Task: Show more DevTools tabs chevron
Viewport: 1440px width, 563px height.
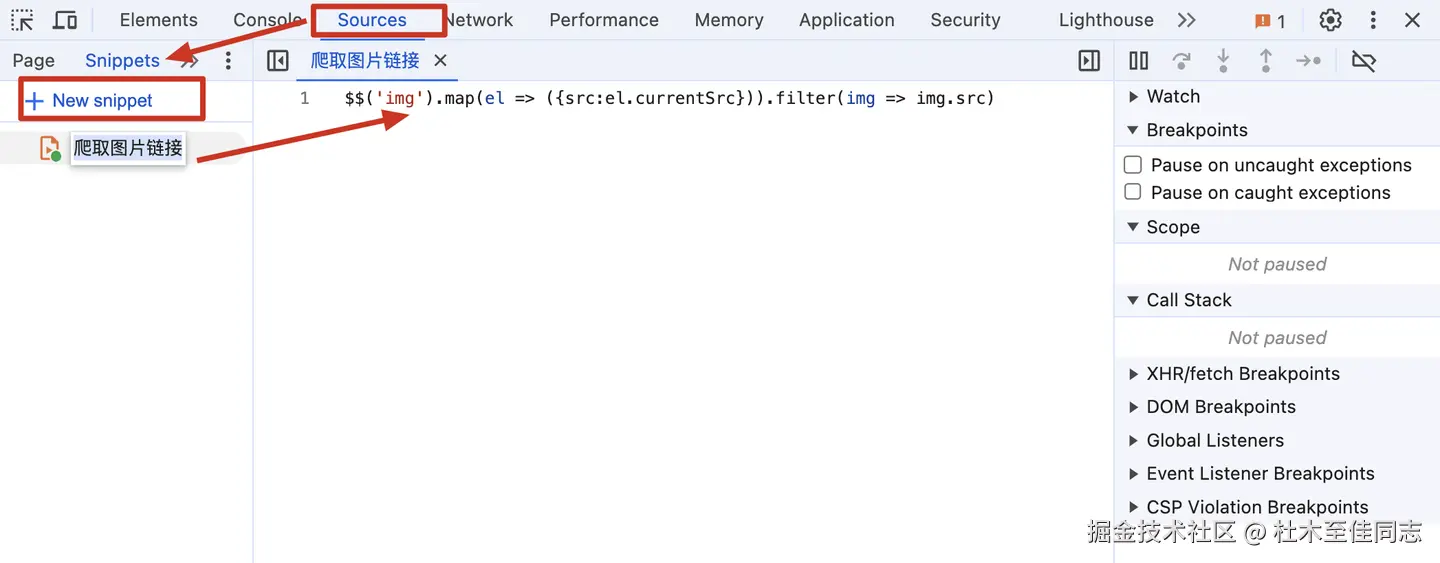Action: (x=1186, y=20)
